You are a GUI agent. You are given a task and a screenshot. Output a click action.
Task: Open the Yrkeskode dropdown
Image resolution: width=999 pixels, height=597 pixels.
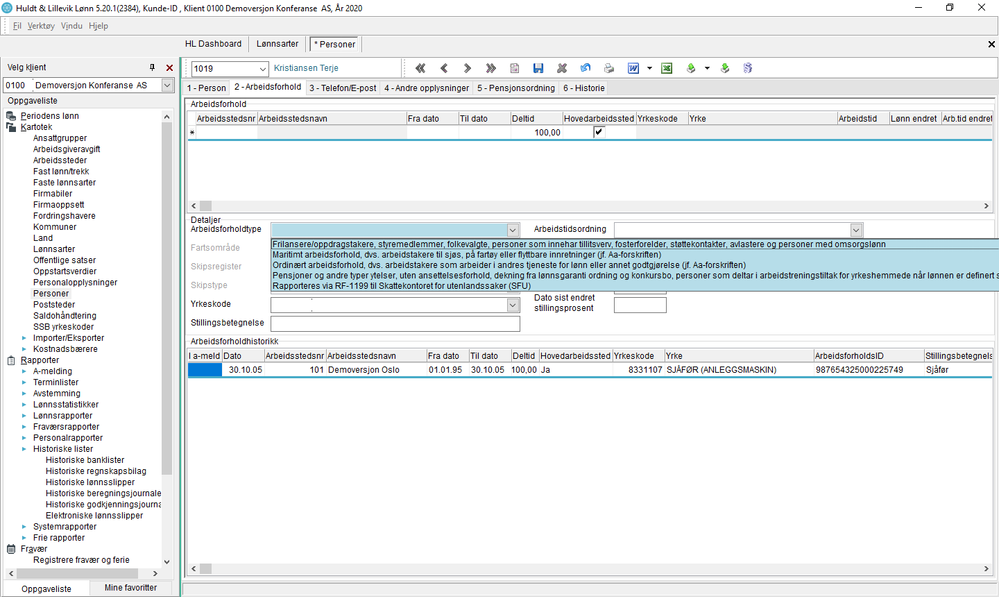click(513, 305)
